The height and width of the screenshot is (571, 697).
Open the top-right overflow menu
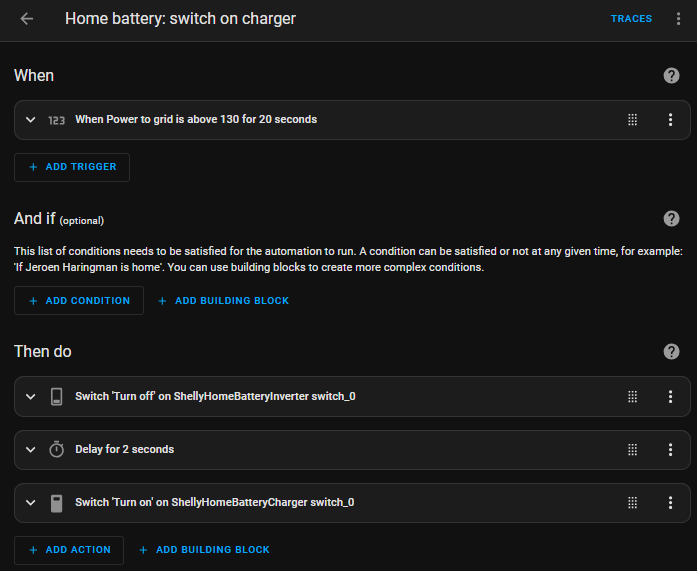[x=679, y=19]
